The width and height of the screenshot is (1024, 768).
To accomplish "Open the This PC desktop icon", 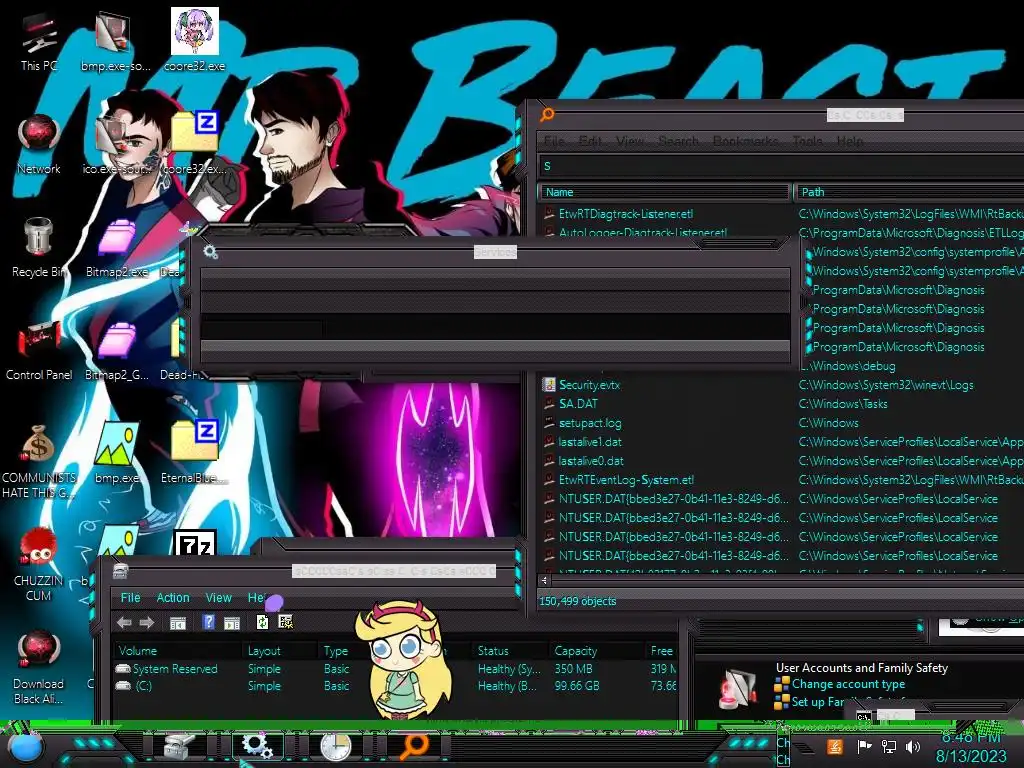I will [x=39, y=42].
